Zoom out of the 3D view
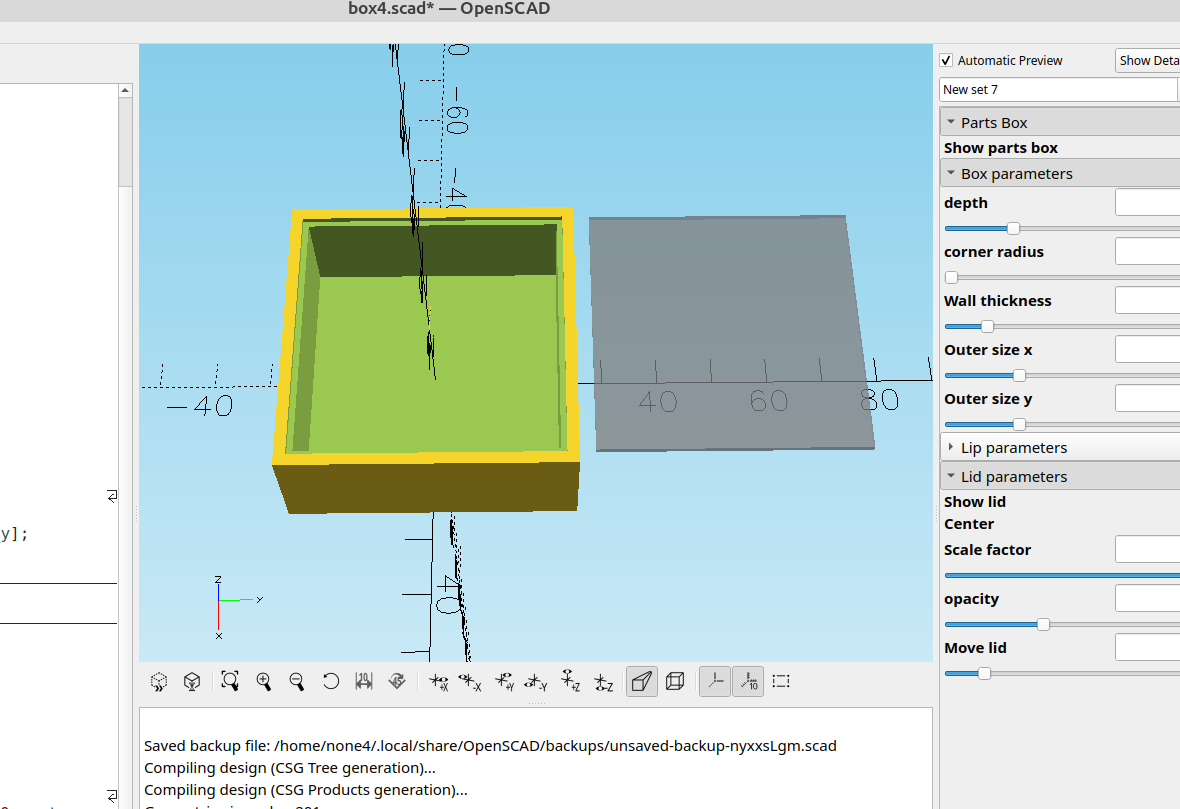This screenshot has height=809, width=1180. tap(297, 681)
